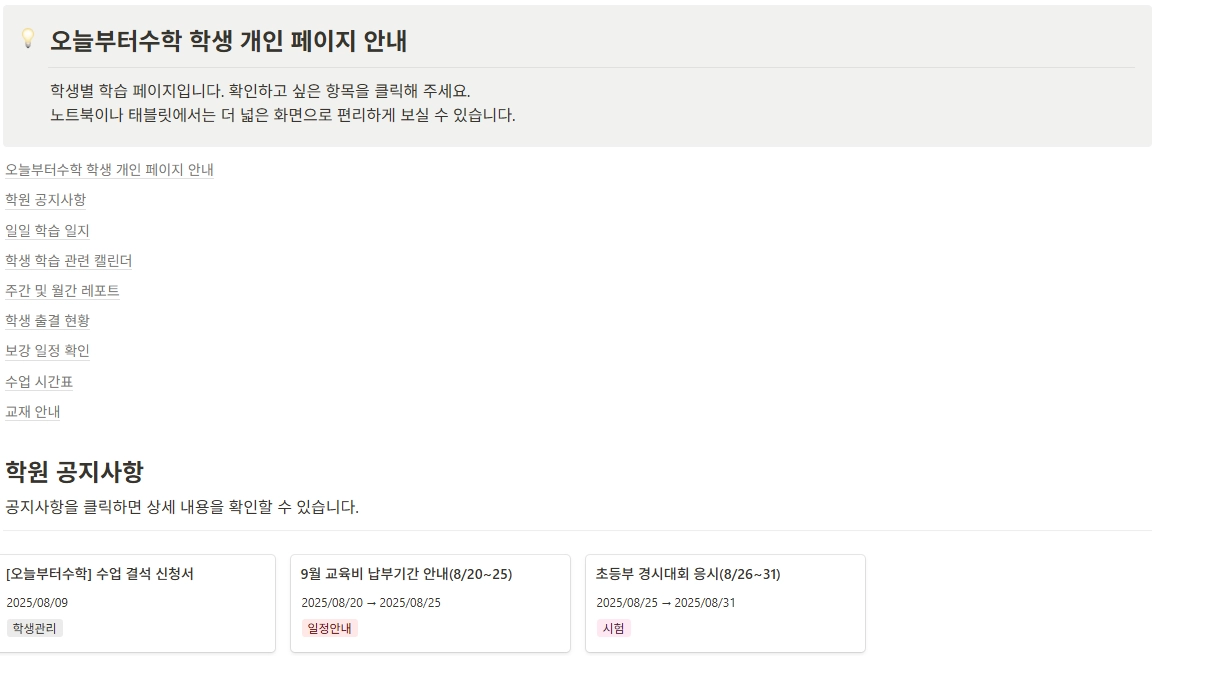Click the pink 일정안내 tag

click(329, 629)
